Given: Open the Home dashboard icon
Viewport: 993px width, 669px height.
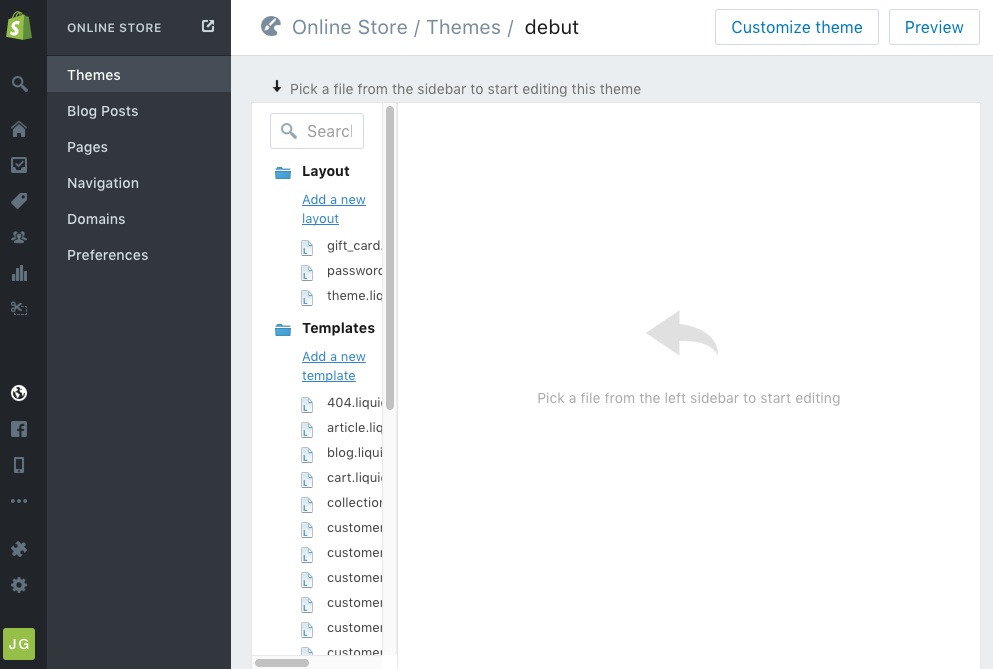Looking at the screenshot, I should pyautogui.click(x=19, y=129).
